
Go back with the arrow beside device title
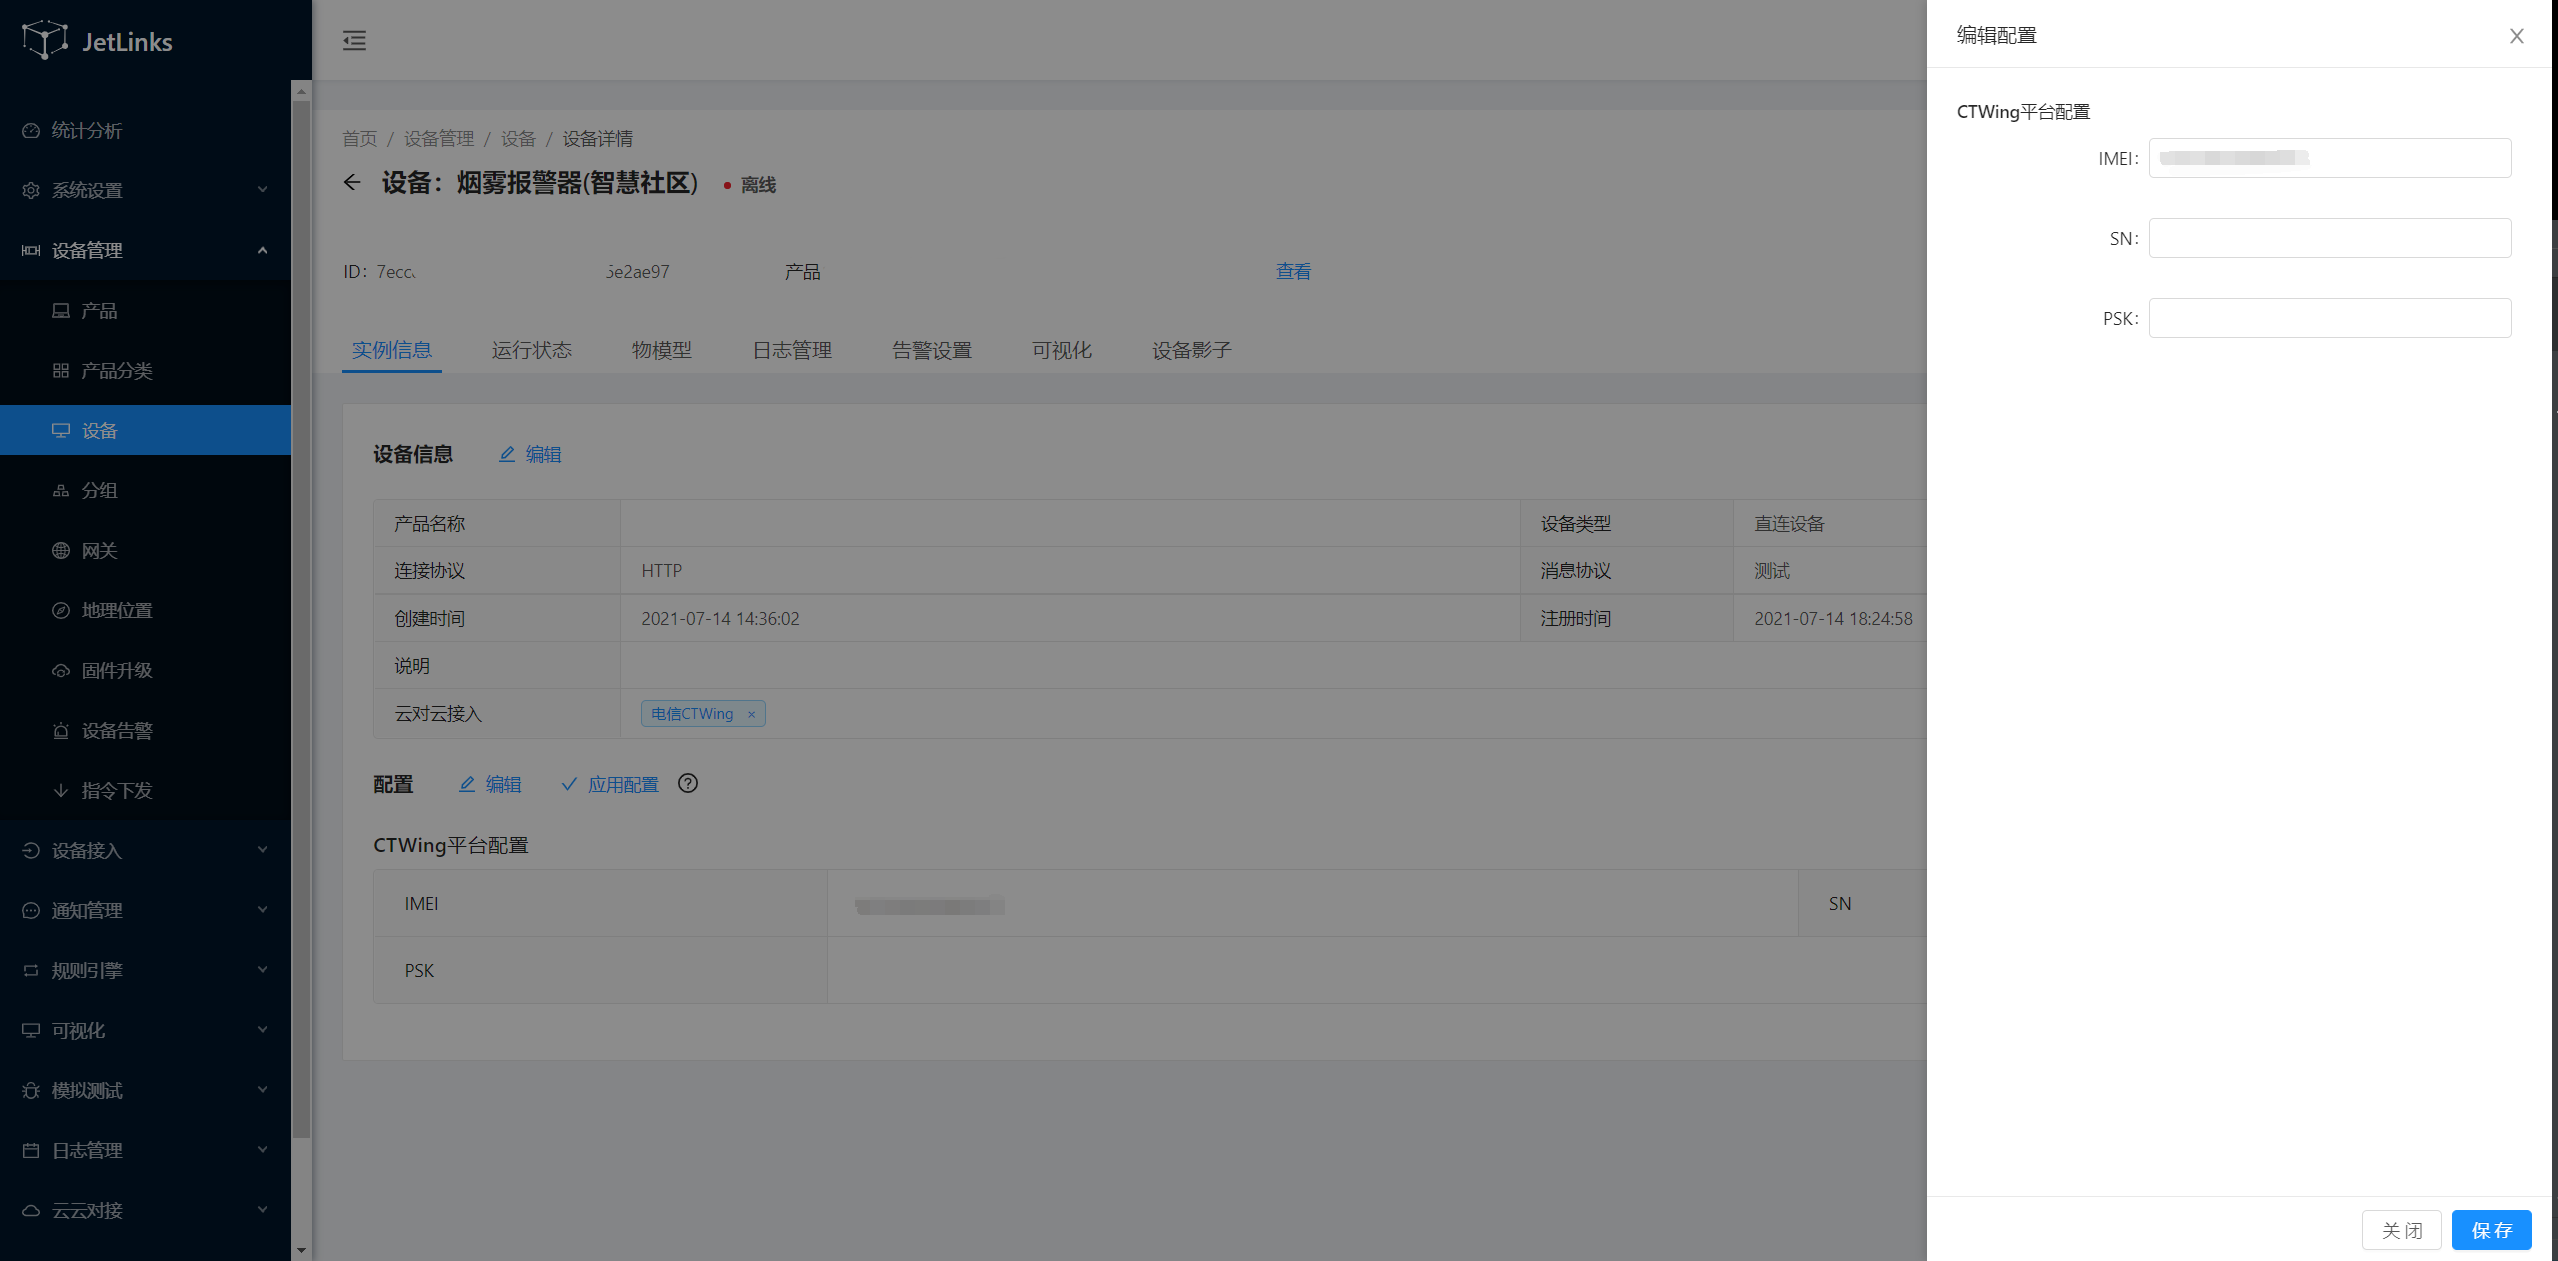pos(352,182)
